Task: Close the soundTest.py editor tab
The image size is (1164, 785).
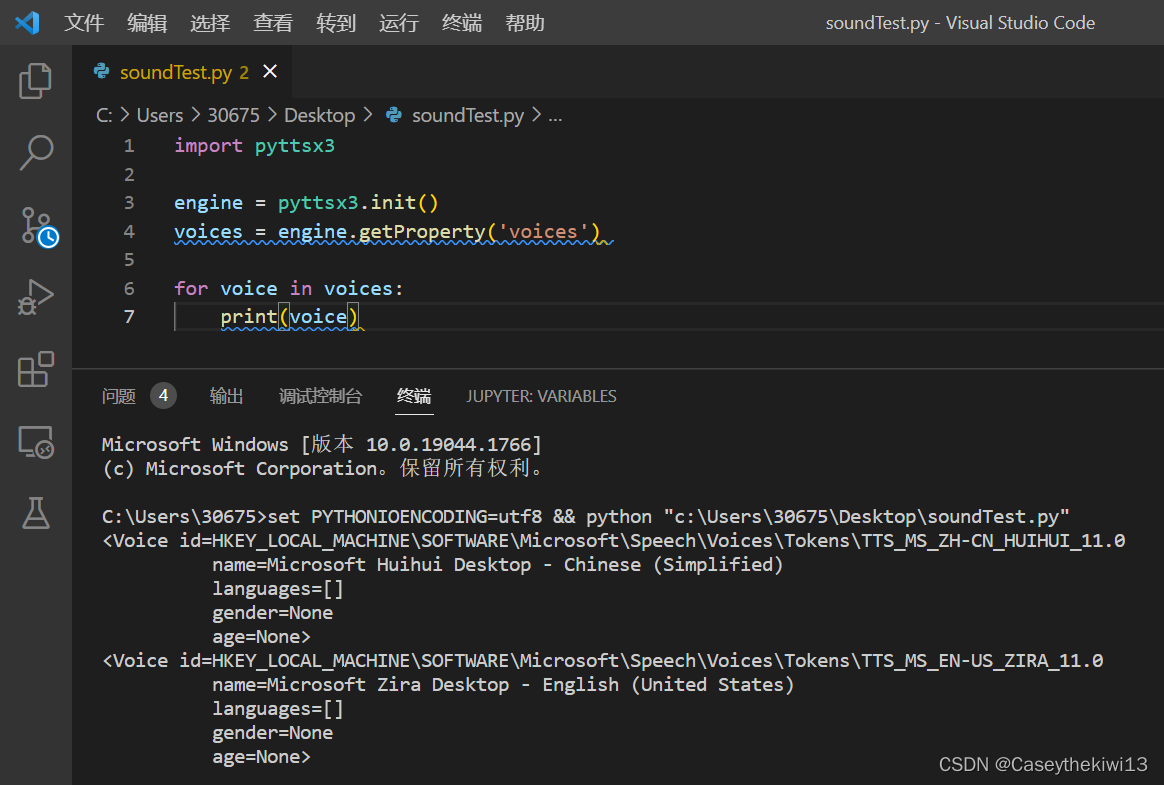Action: (x=270, y=71)
